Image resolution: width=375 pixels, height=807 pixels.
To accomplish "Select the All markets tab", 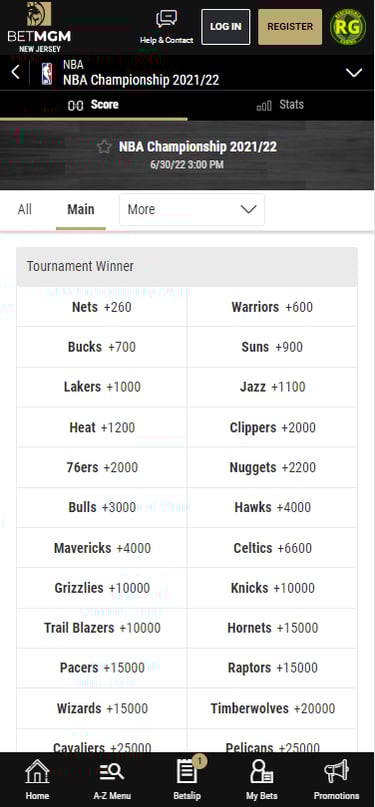I will [25, 209].
